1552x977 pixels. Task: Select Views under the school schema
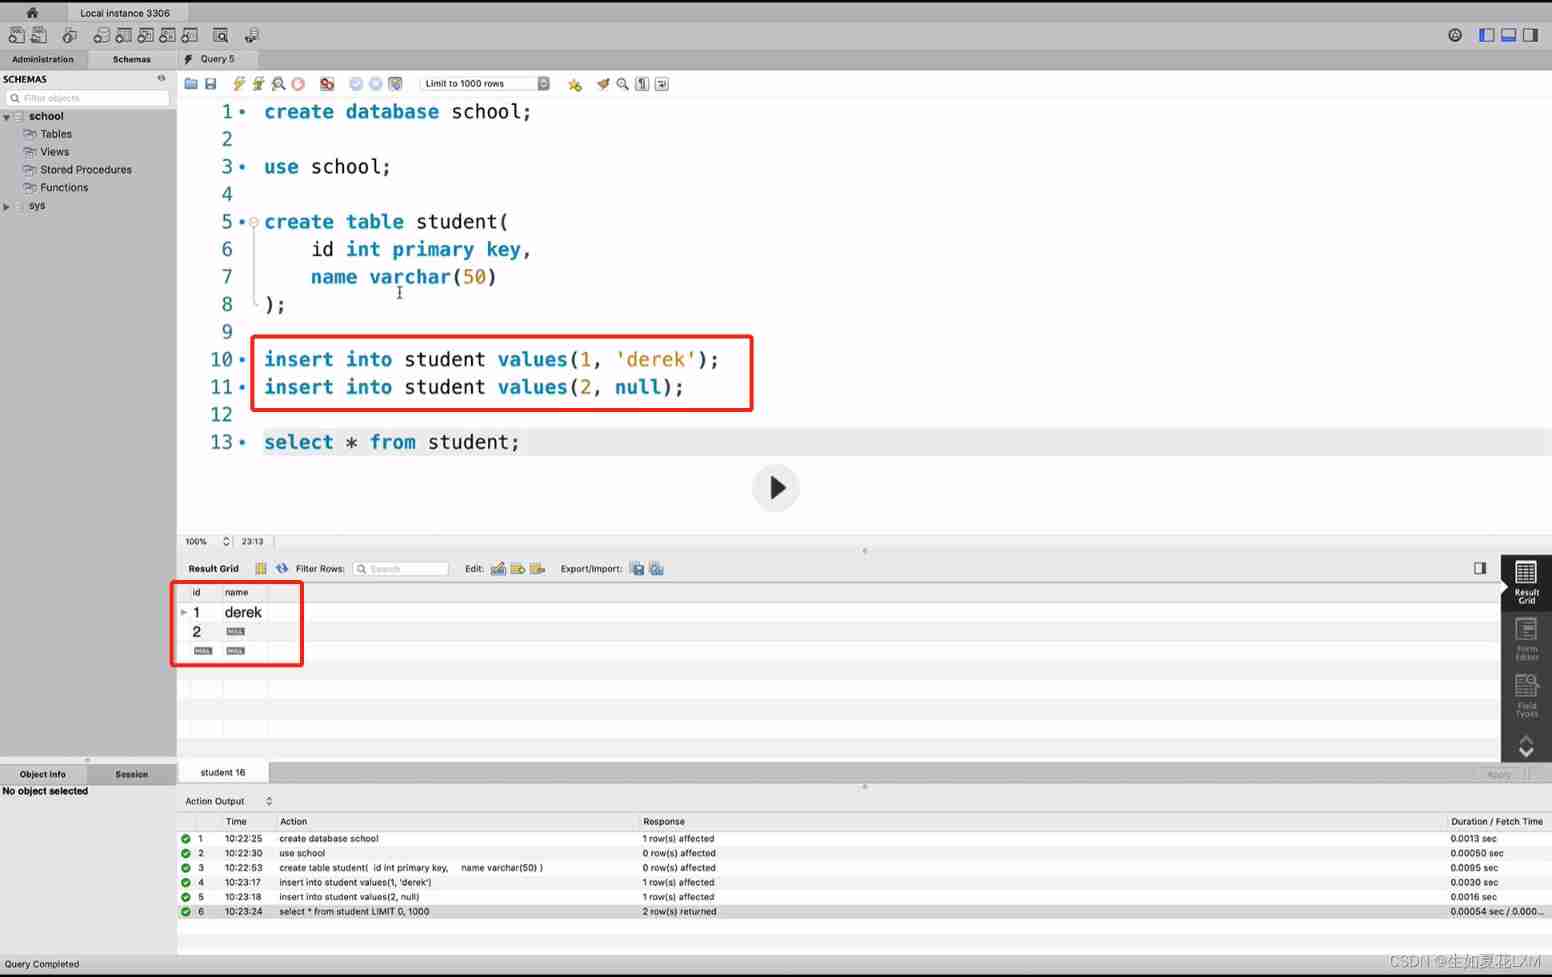55,152
